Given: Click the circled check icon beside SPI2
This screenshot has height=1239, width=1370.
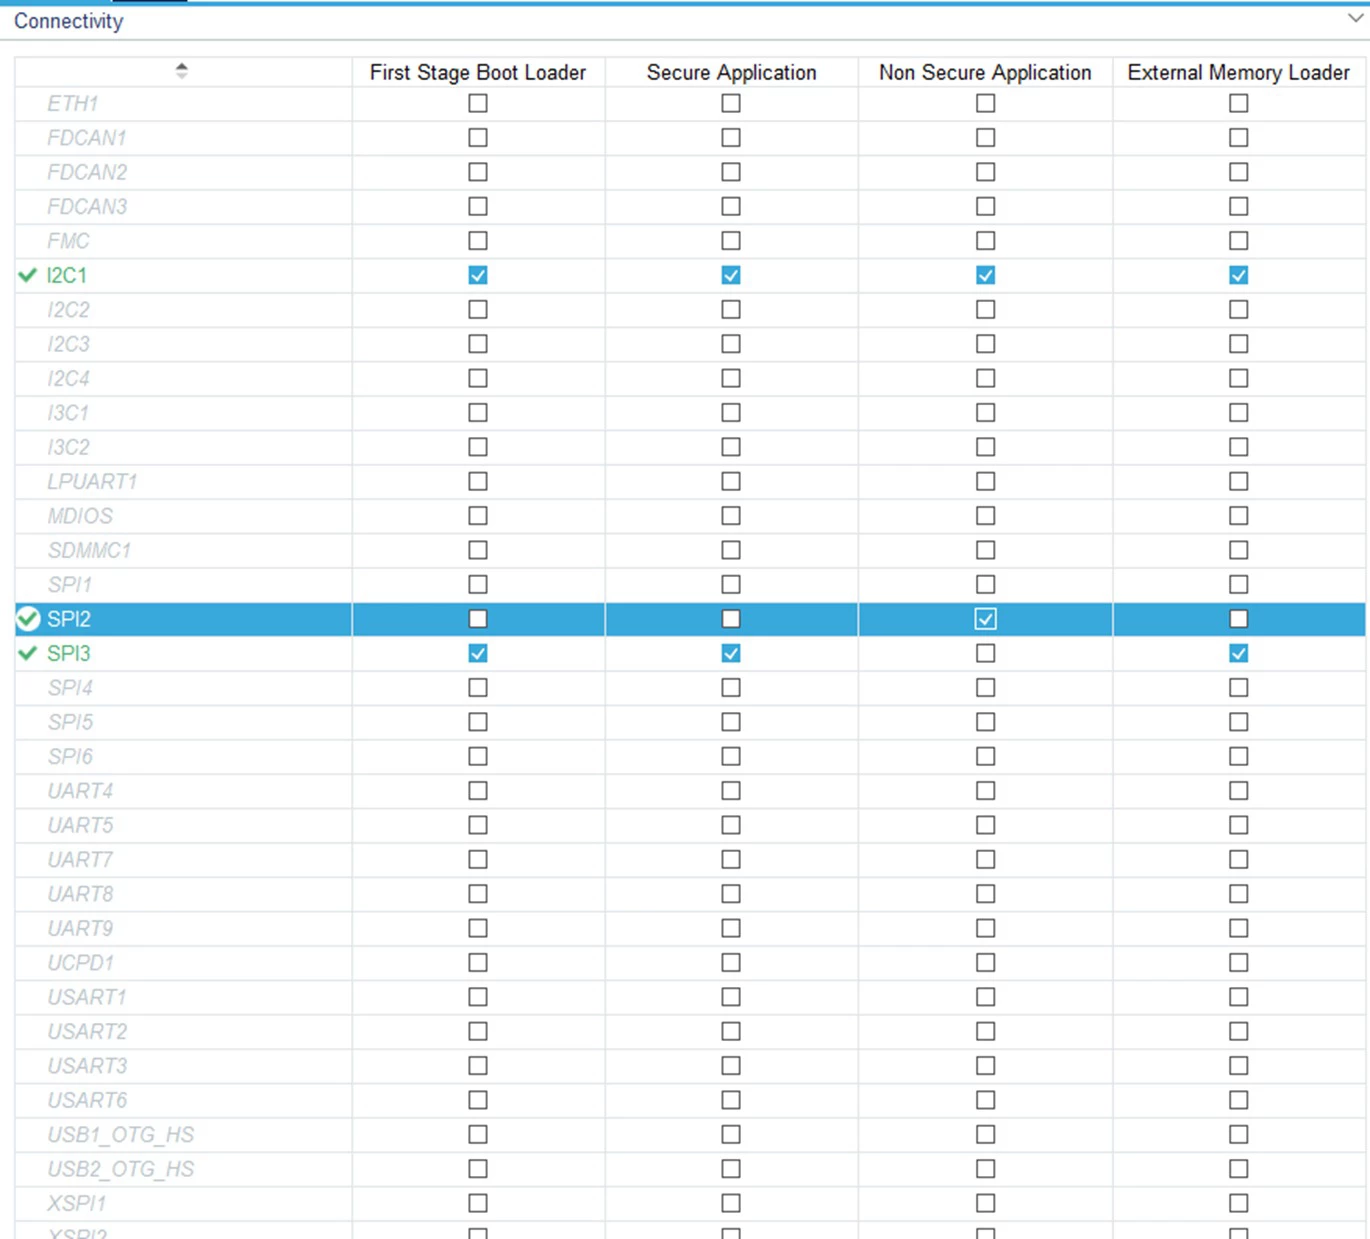Looking at the screenshot, I should click(x=29, y=619).
